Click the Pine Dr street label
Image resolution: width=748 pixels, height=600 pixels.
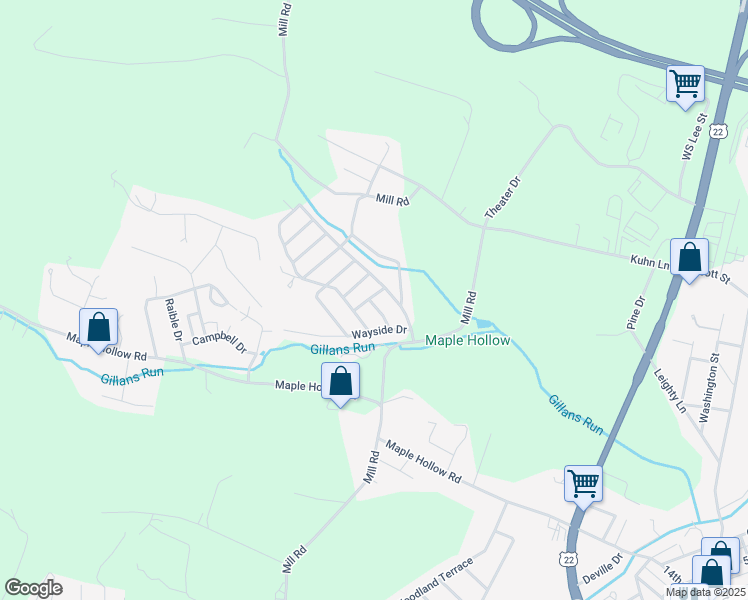pos(636,313)
